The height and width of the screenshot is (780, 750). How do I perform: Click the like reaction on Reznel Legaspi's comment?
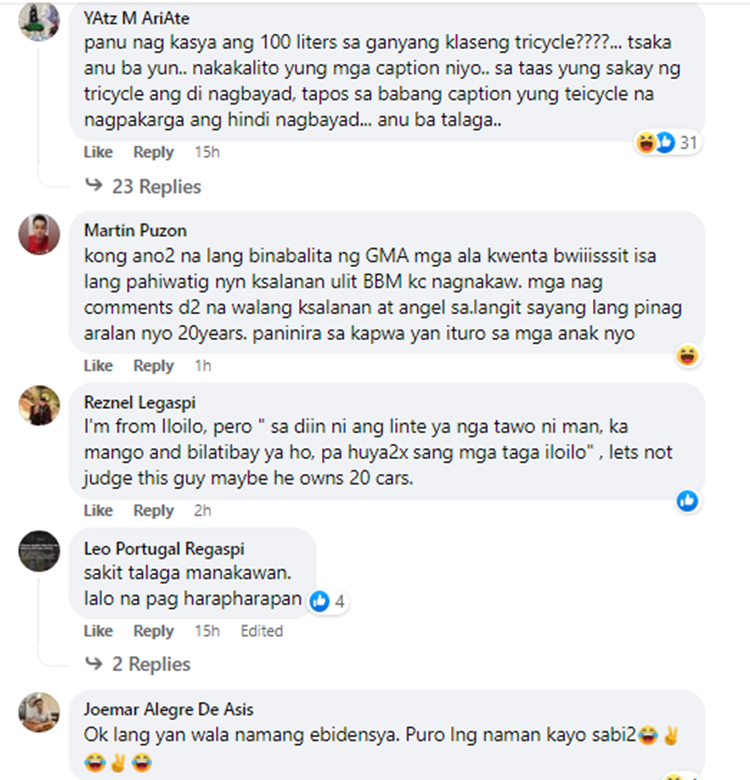[x=688, y=501]
